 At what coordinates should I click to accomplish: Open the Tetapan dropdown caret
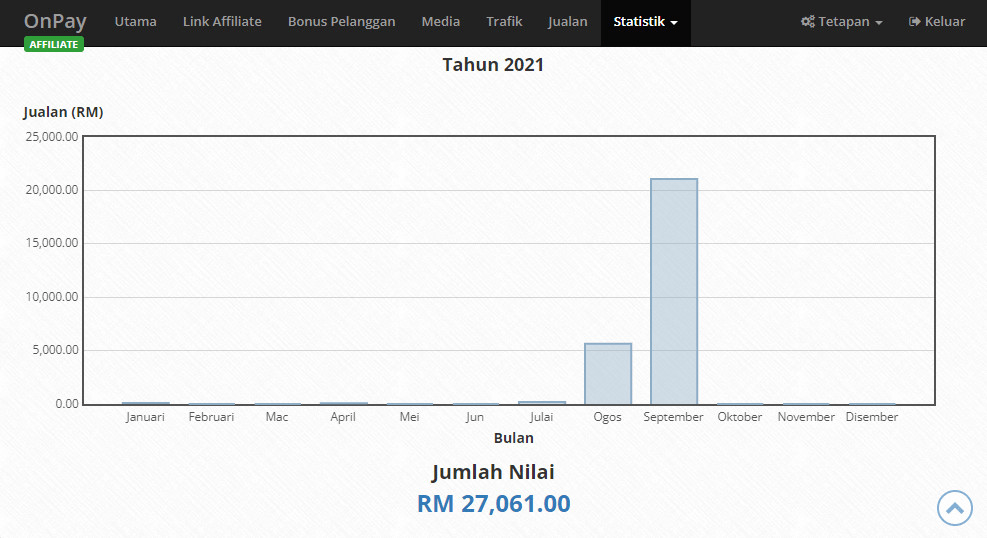pos(878,23)
